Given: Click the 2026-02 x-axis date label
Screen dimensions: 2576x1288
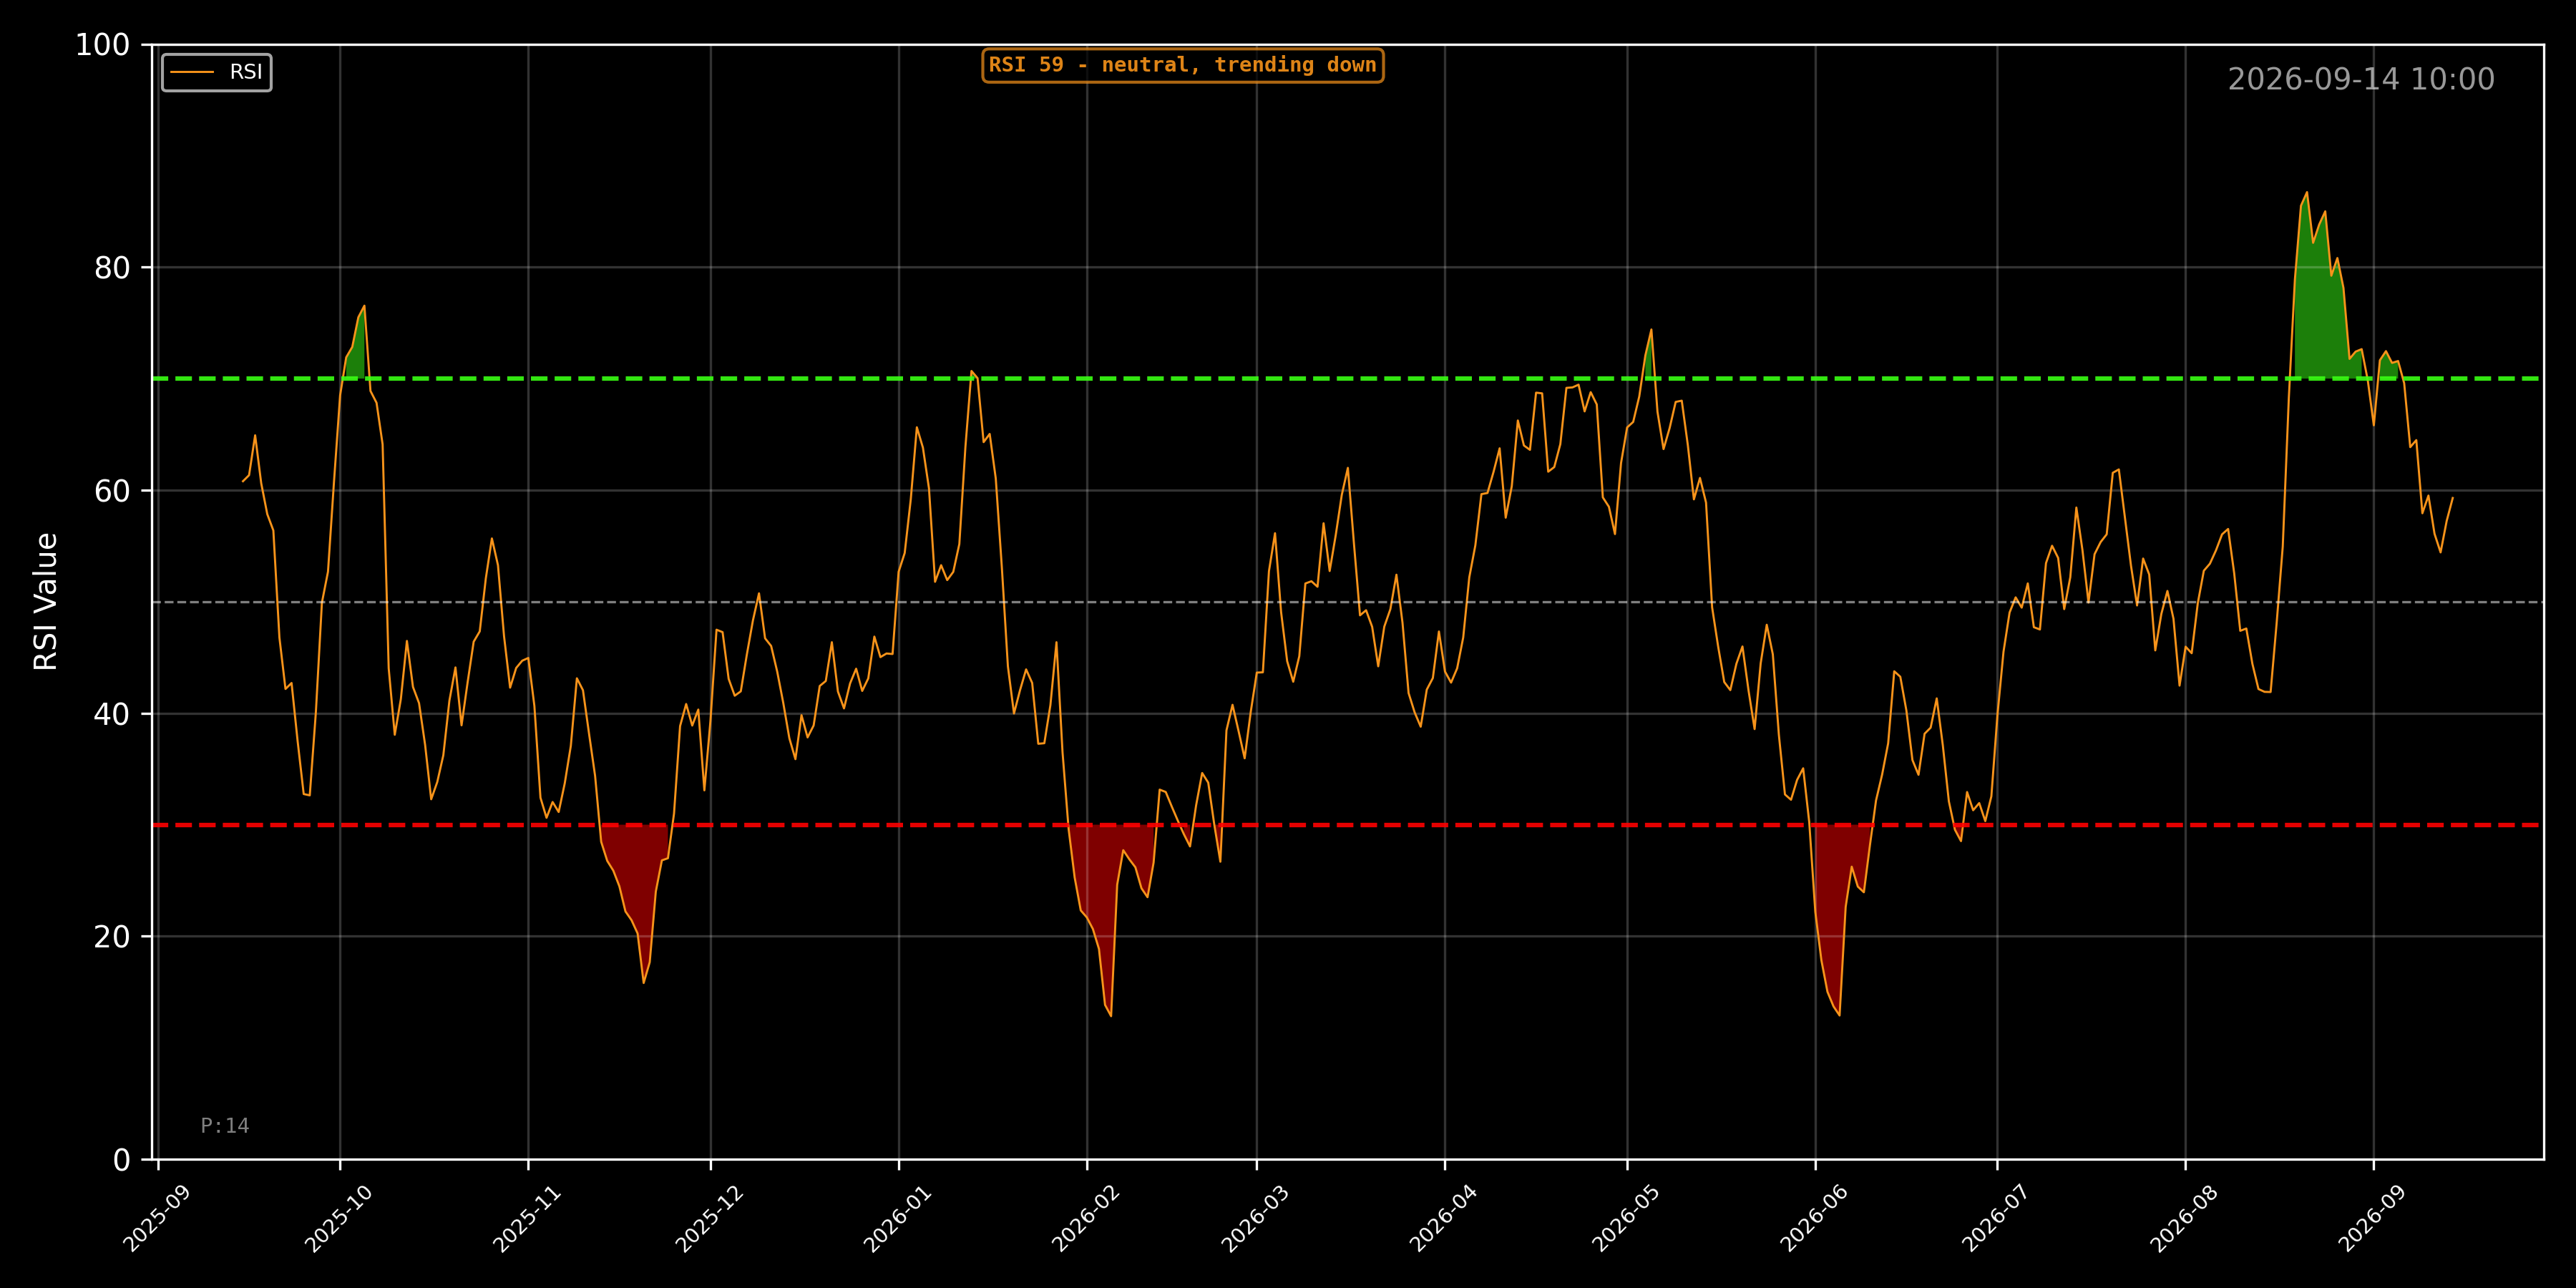Looking at the screenshot, I should (1086, 1218).
